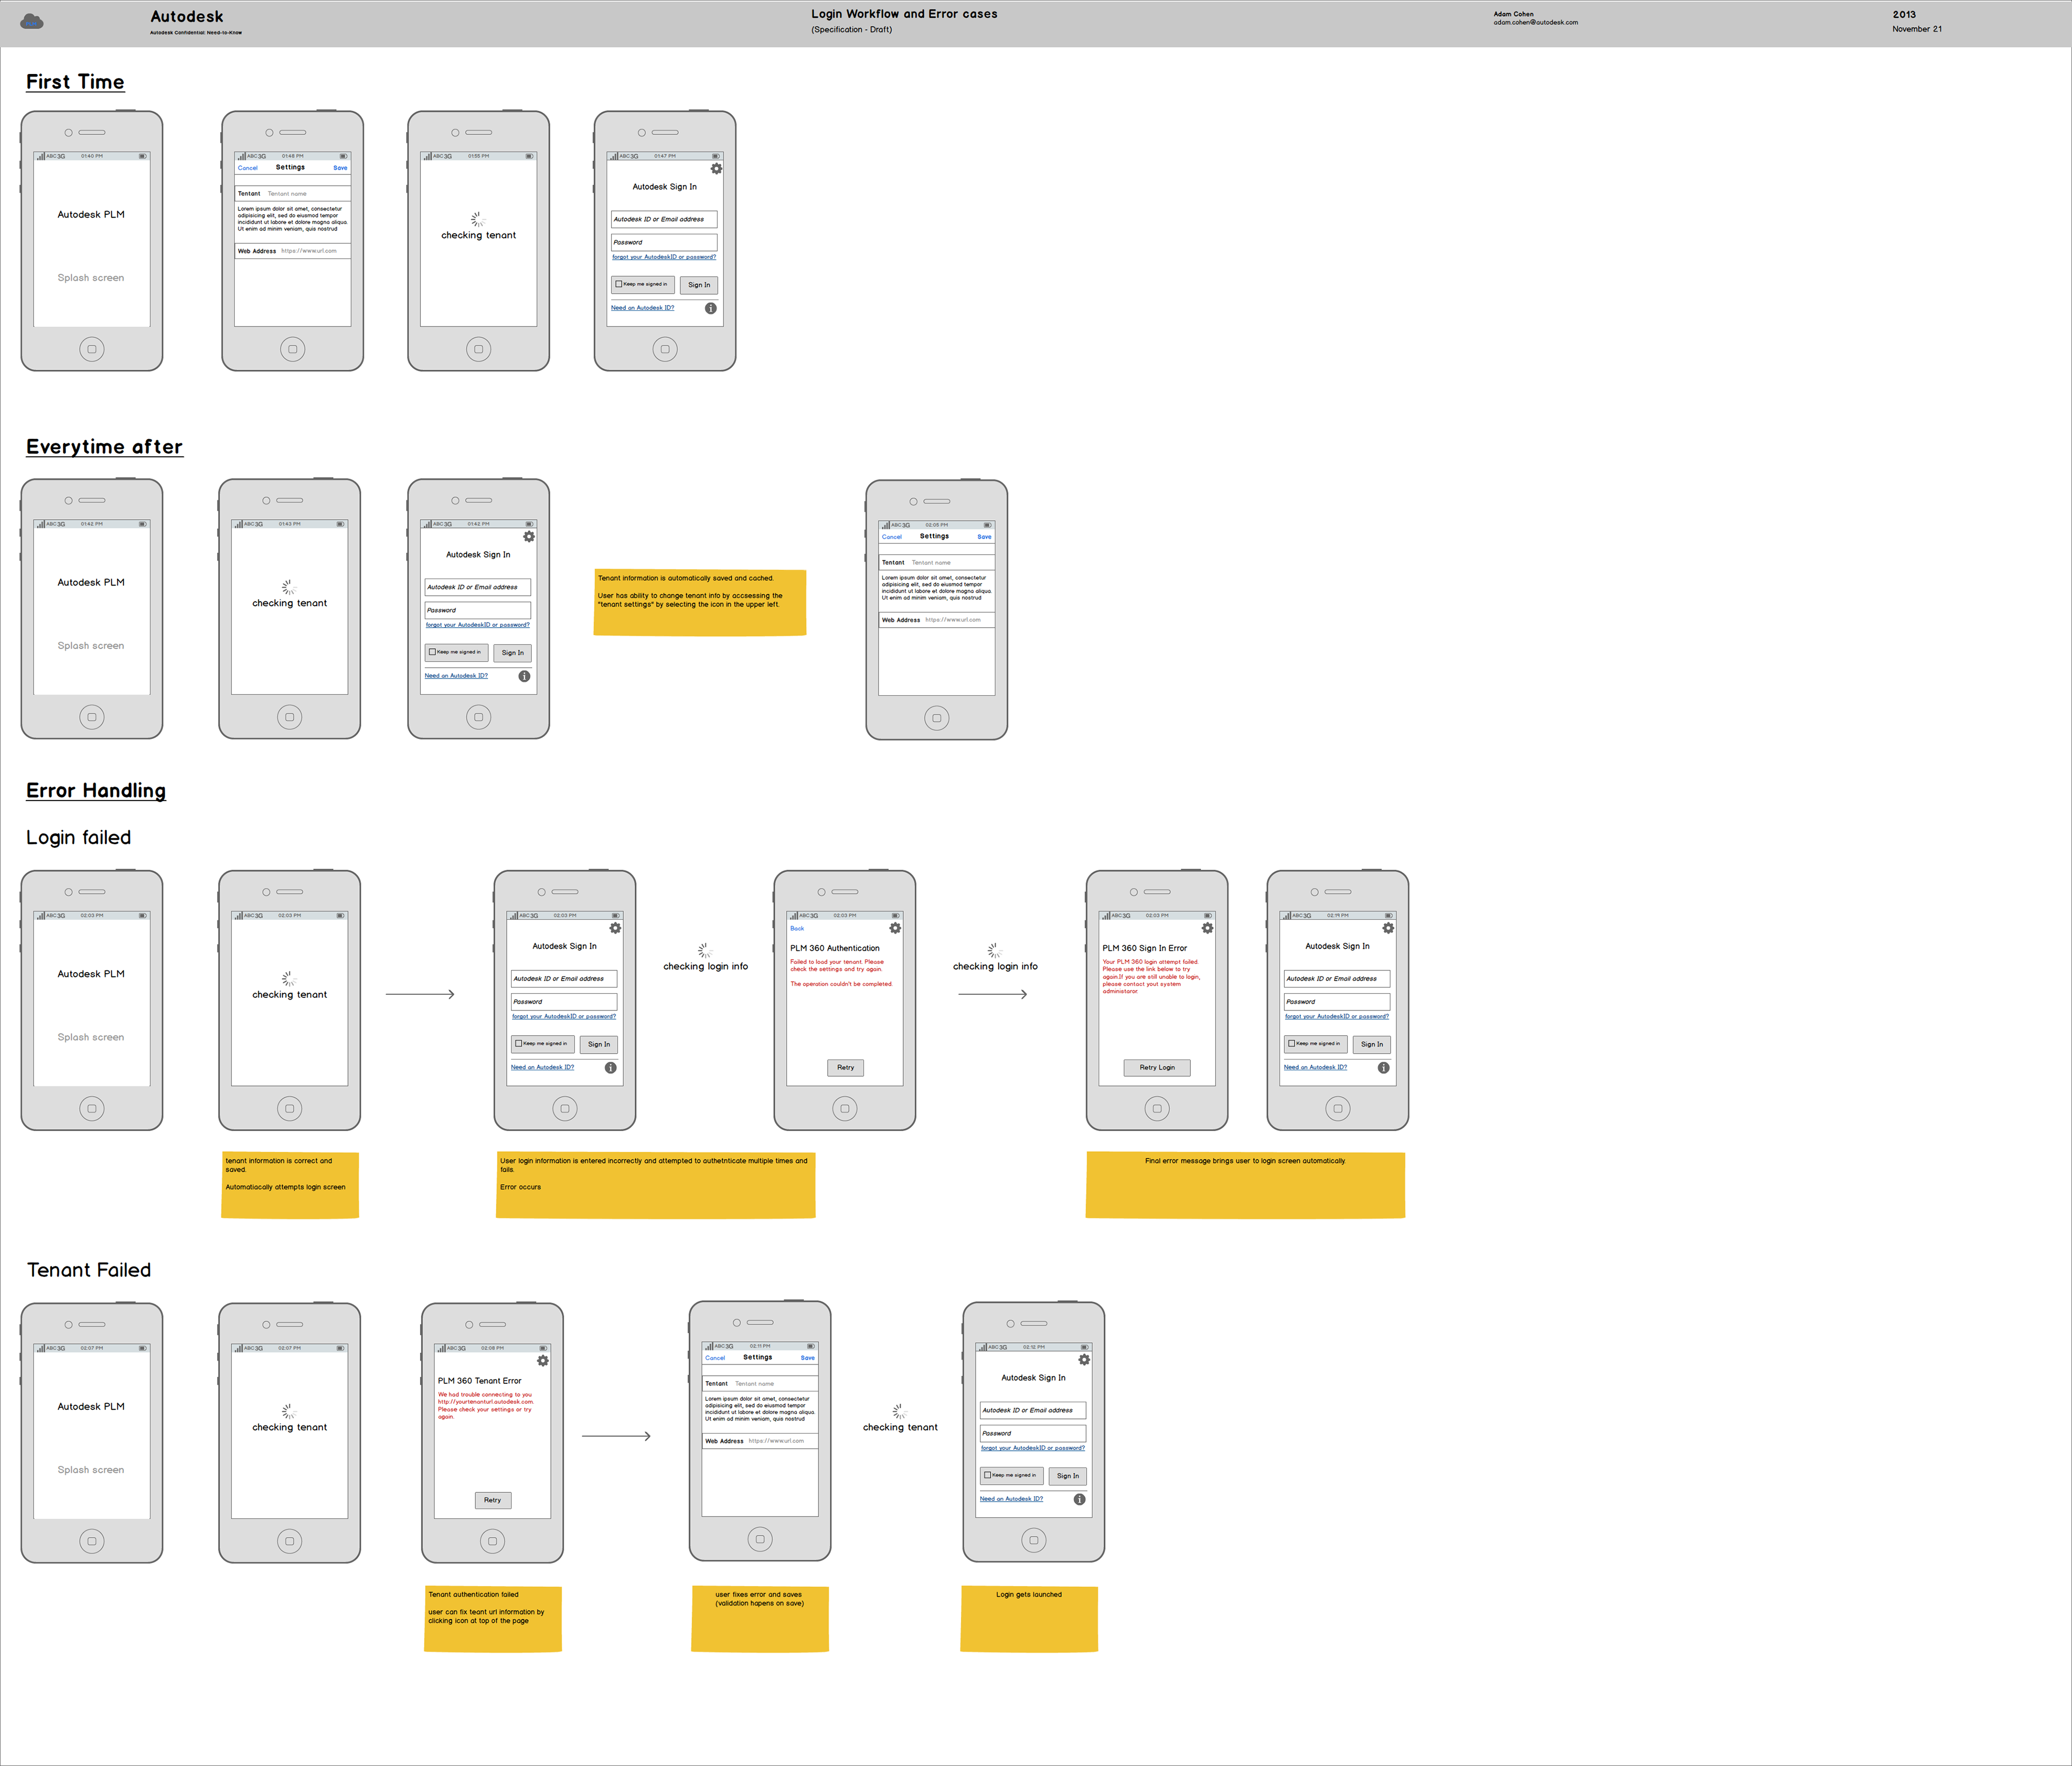Image resolution: width=2072 pixels, height=1766 pixels.
Task: Click 'forgot your AutodeskID or password?' on First Time screen
Action: (664, 257)
